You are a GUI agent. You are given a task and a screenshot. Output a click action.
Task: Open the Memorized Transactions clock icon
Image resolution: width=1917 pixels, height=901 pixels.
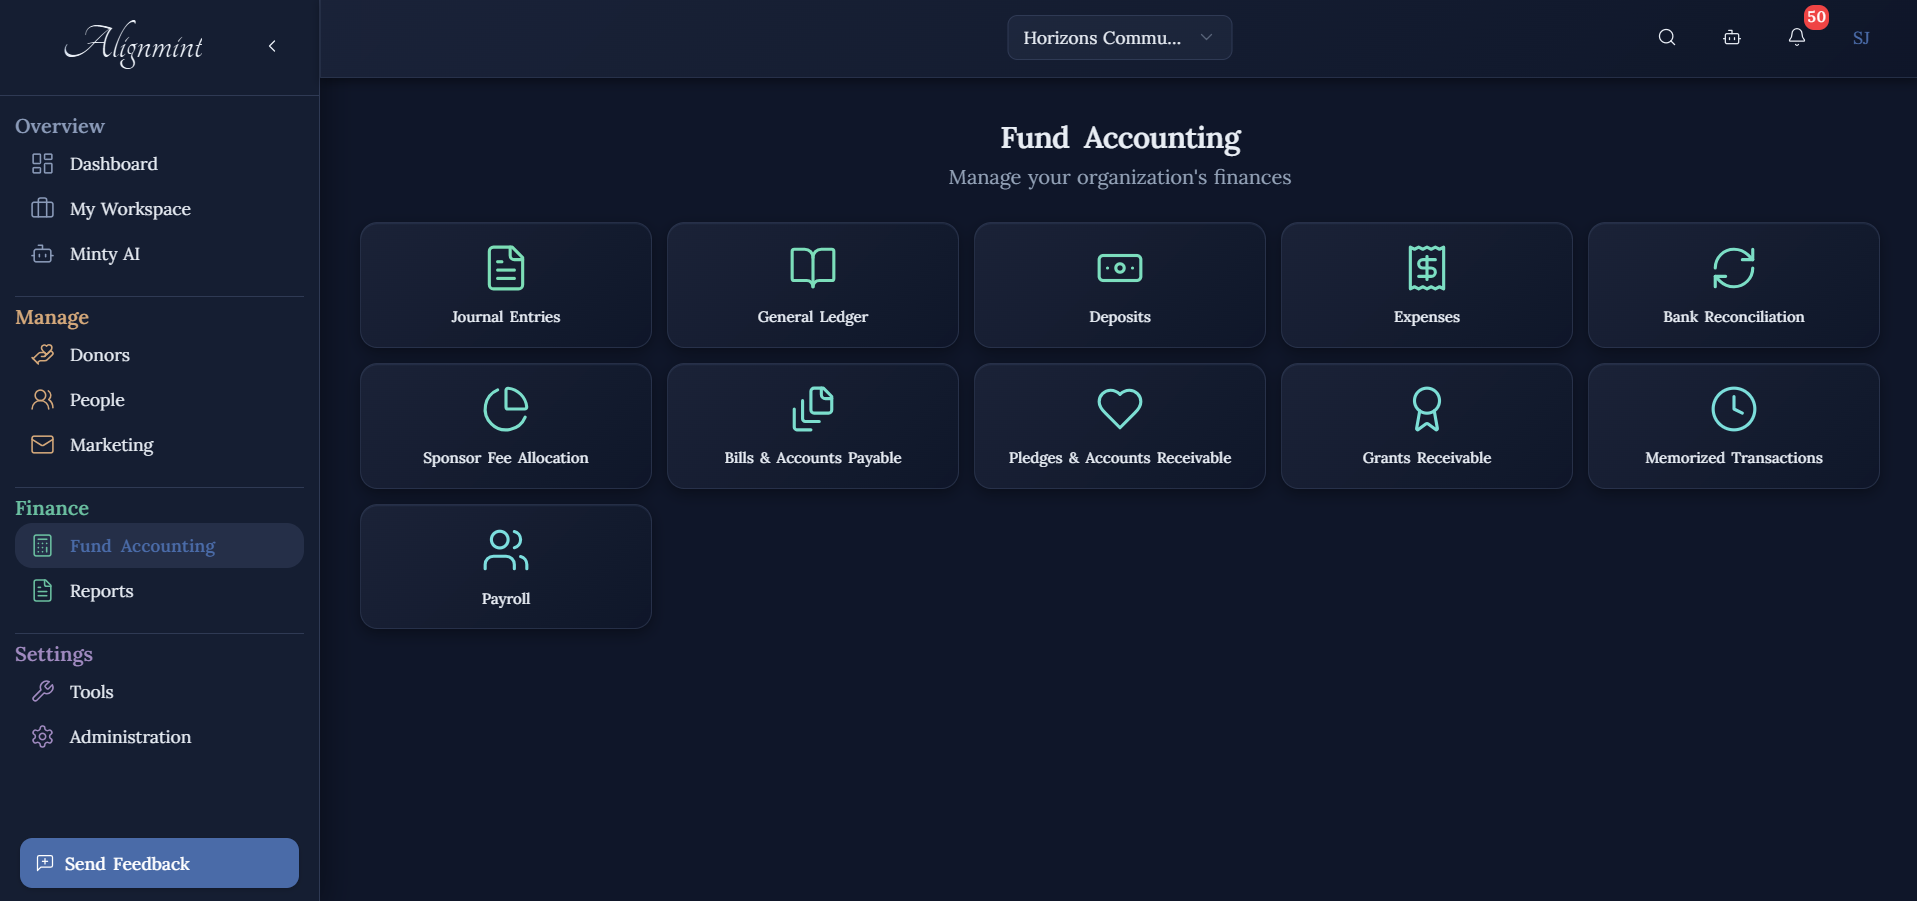click(1733, 408)
